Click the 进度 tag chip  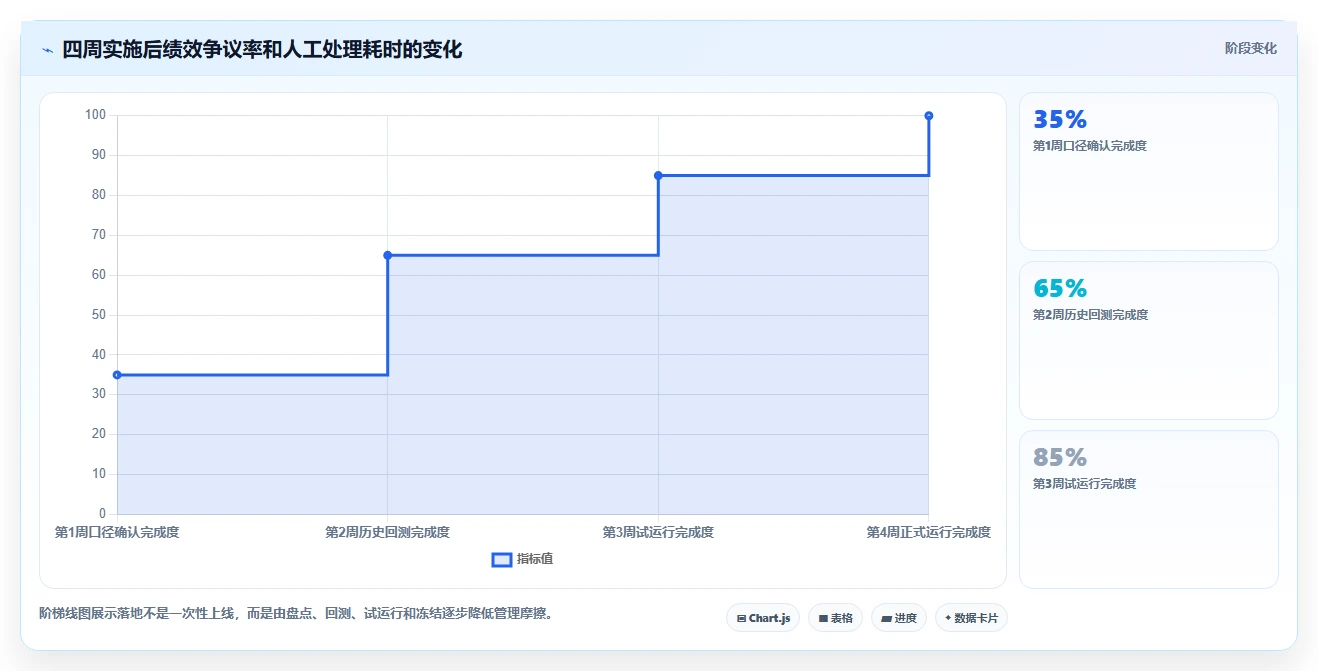pyautogui.click(x=899, y=618)
